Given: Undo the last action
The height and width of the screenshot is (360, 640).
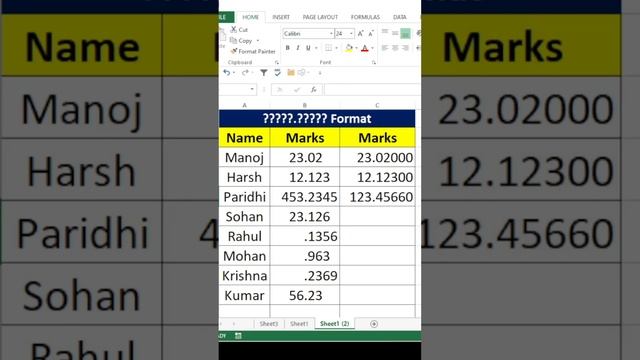Looking at the screenshot, I should pos(227,73).
